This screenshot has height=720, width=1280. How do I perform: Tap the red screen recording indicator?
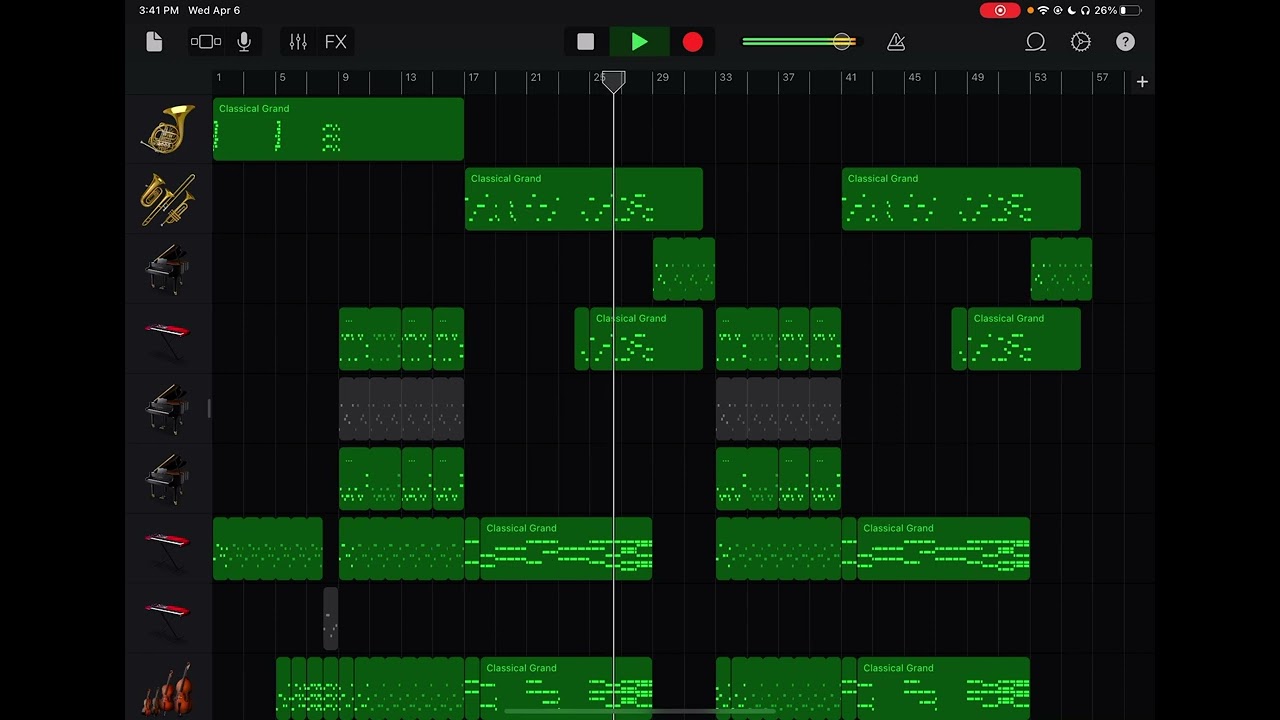pyautogui.click(x=1000, y=10)
